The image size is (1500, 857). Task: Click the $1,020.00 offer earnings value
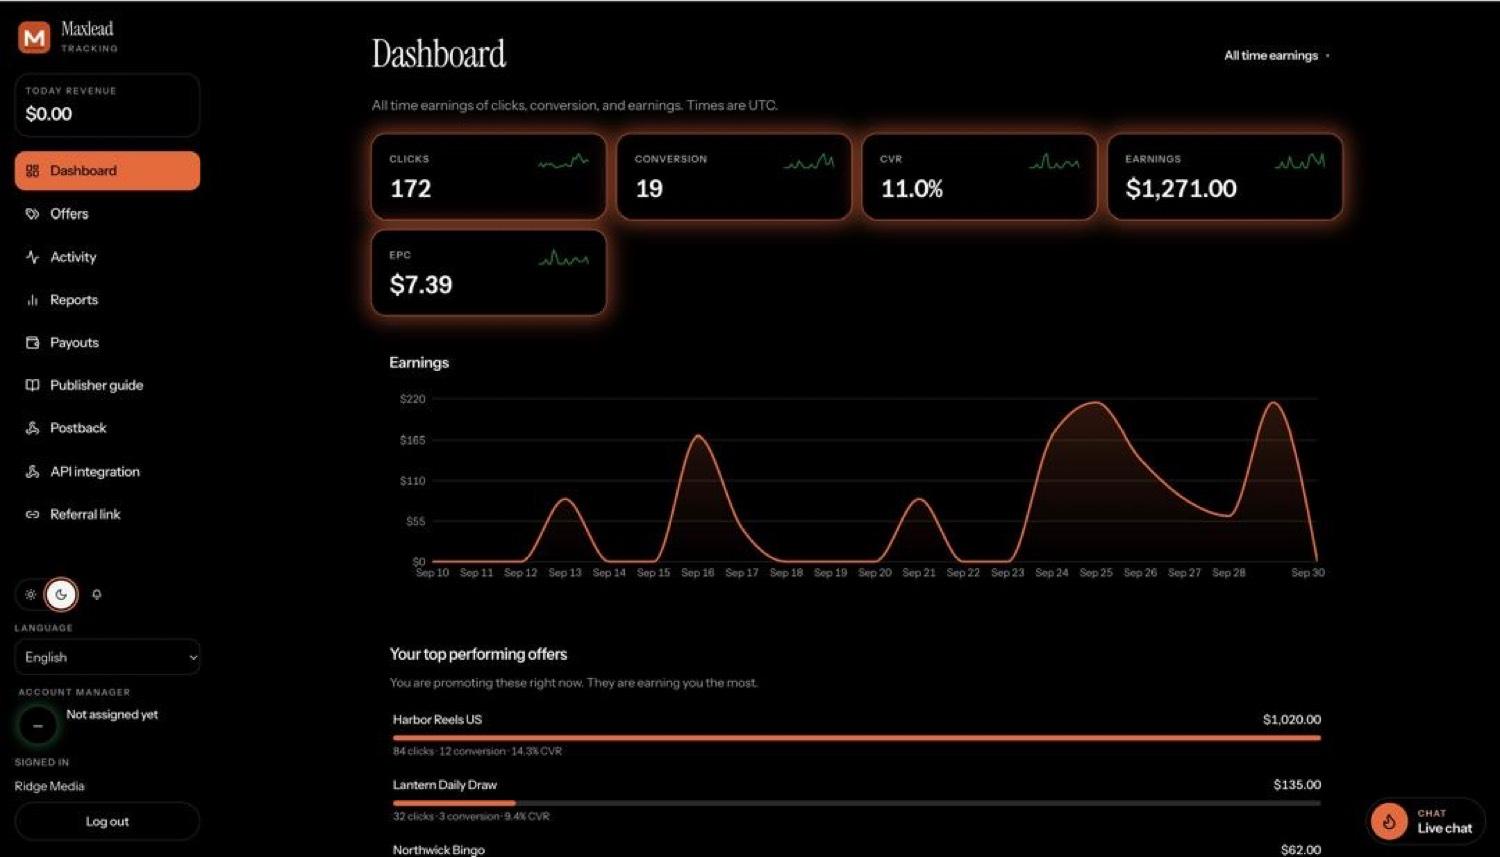1292,719
